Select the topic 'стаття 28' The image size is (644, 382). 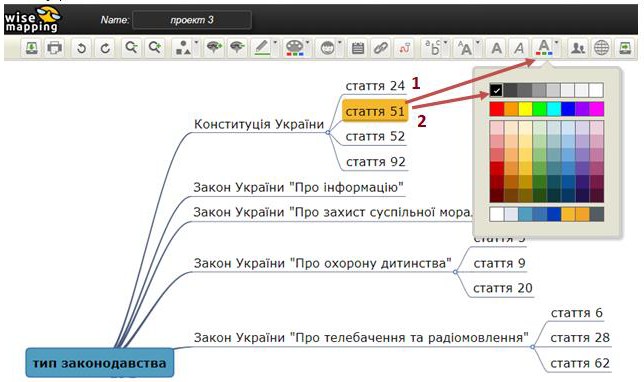click(580, 338)
